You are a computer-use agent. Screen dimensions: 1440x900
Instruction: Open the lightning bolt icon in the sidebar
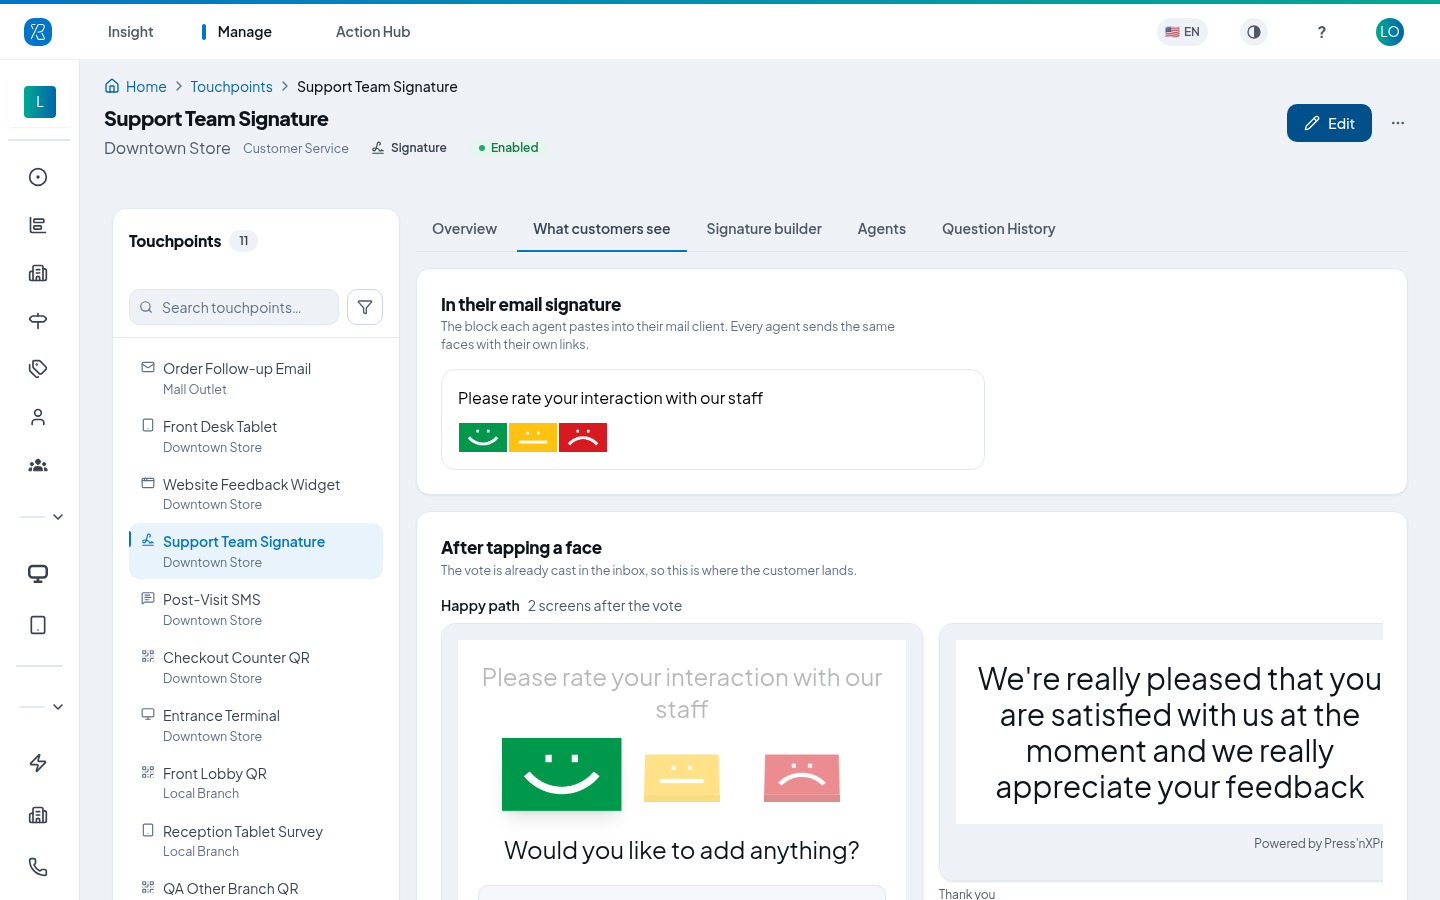[x=38, y=763]
